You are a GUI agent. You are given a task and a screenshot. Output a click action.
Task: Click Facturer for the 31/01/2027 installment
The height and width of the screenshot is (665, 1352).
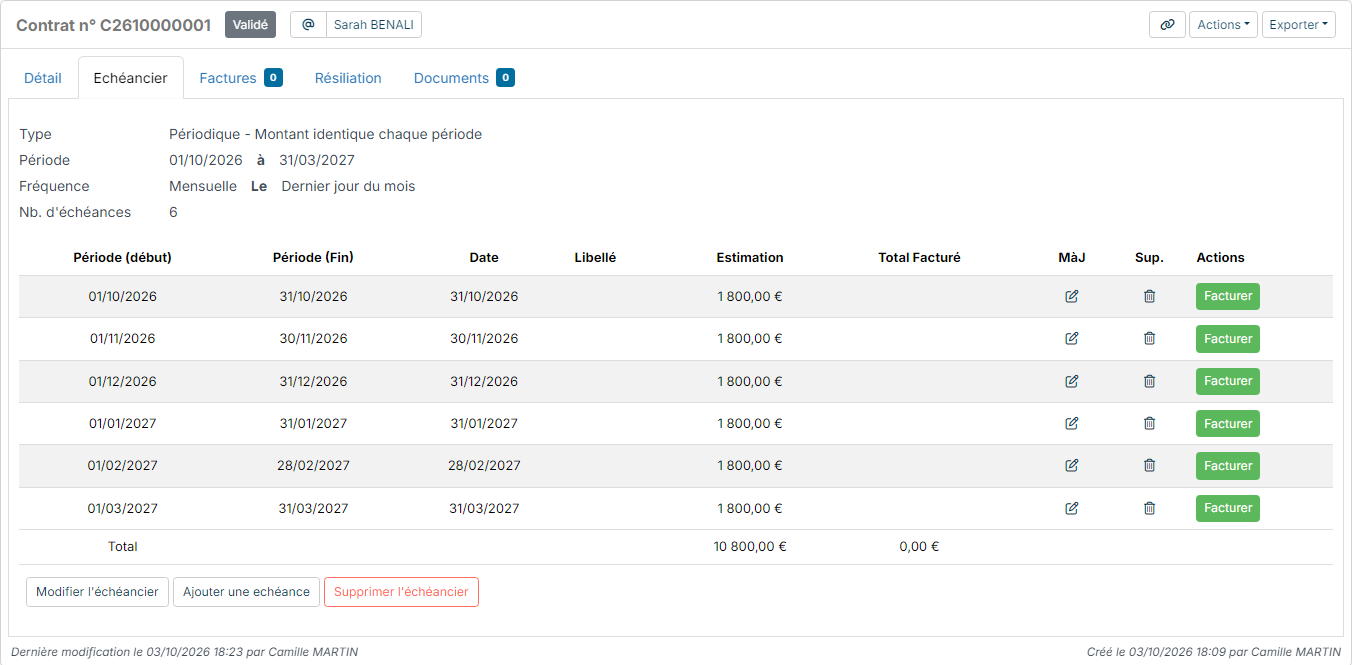[x=1228, y=424]
